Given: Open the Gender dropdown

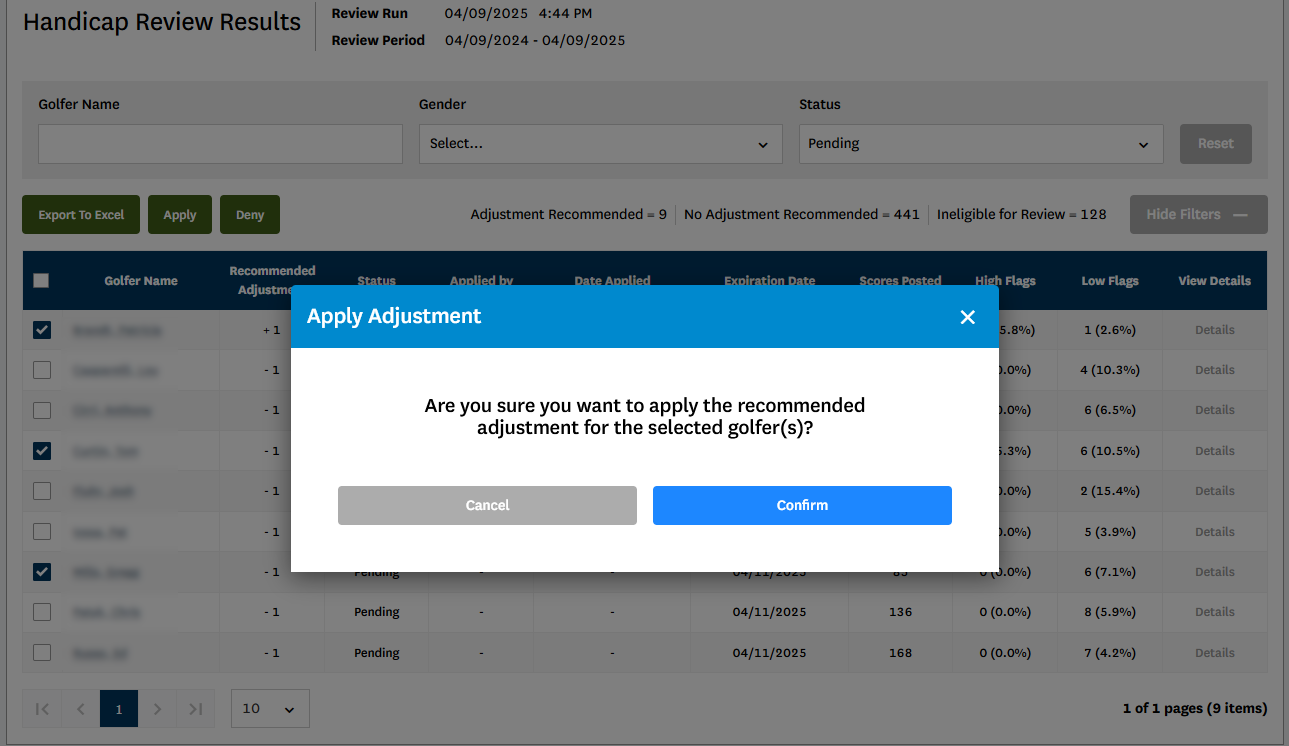Looking at the screenshot, I should [600, 144].
